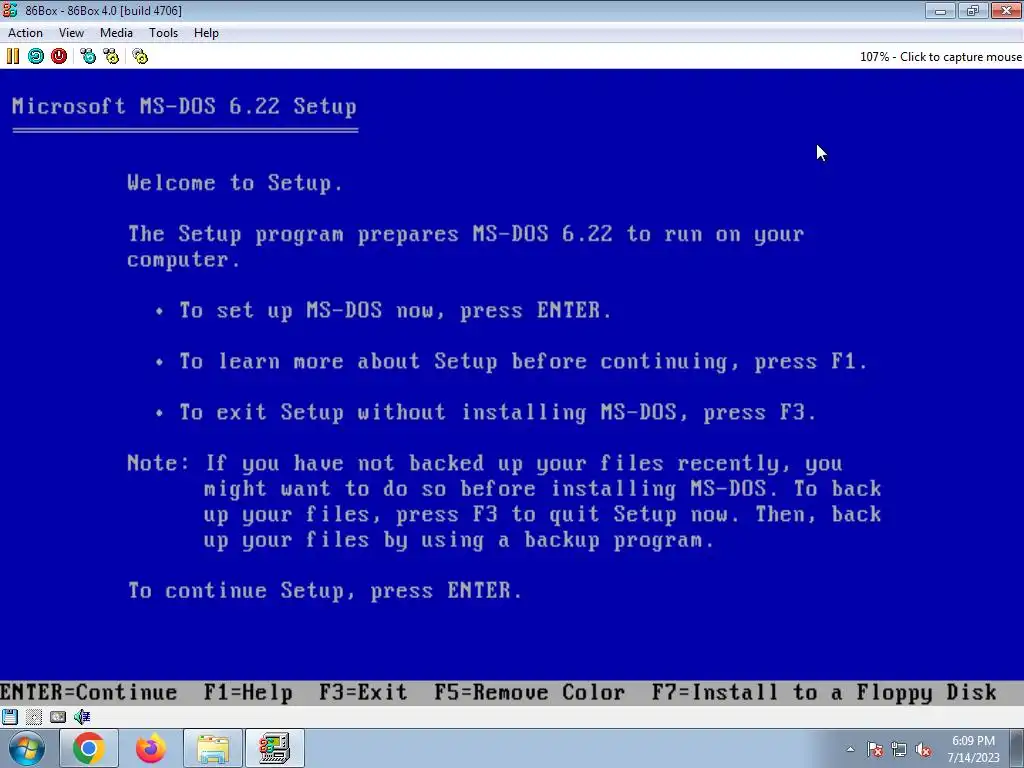Open the View menu
The image size is (1024, 768).
tap(71, 33)
